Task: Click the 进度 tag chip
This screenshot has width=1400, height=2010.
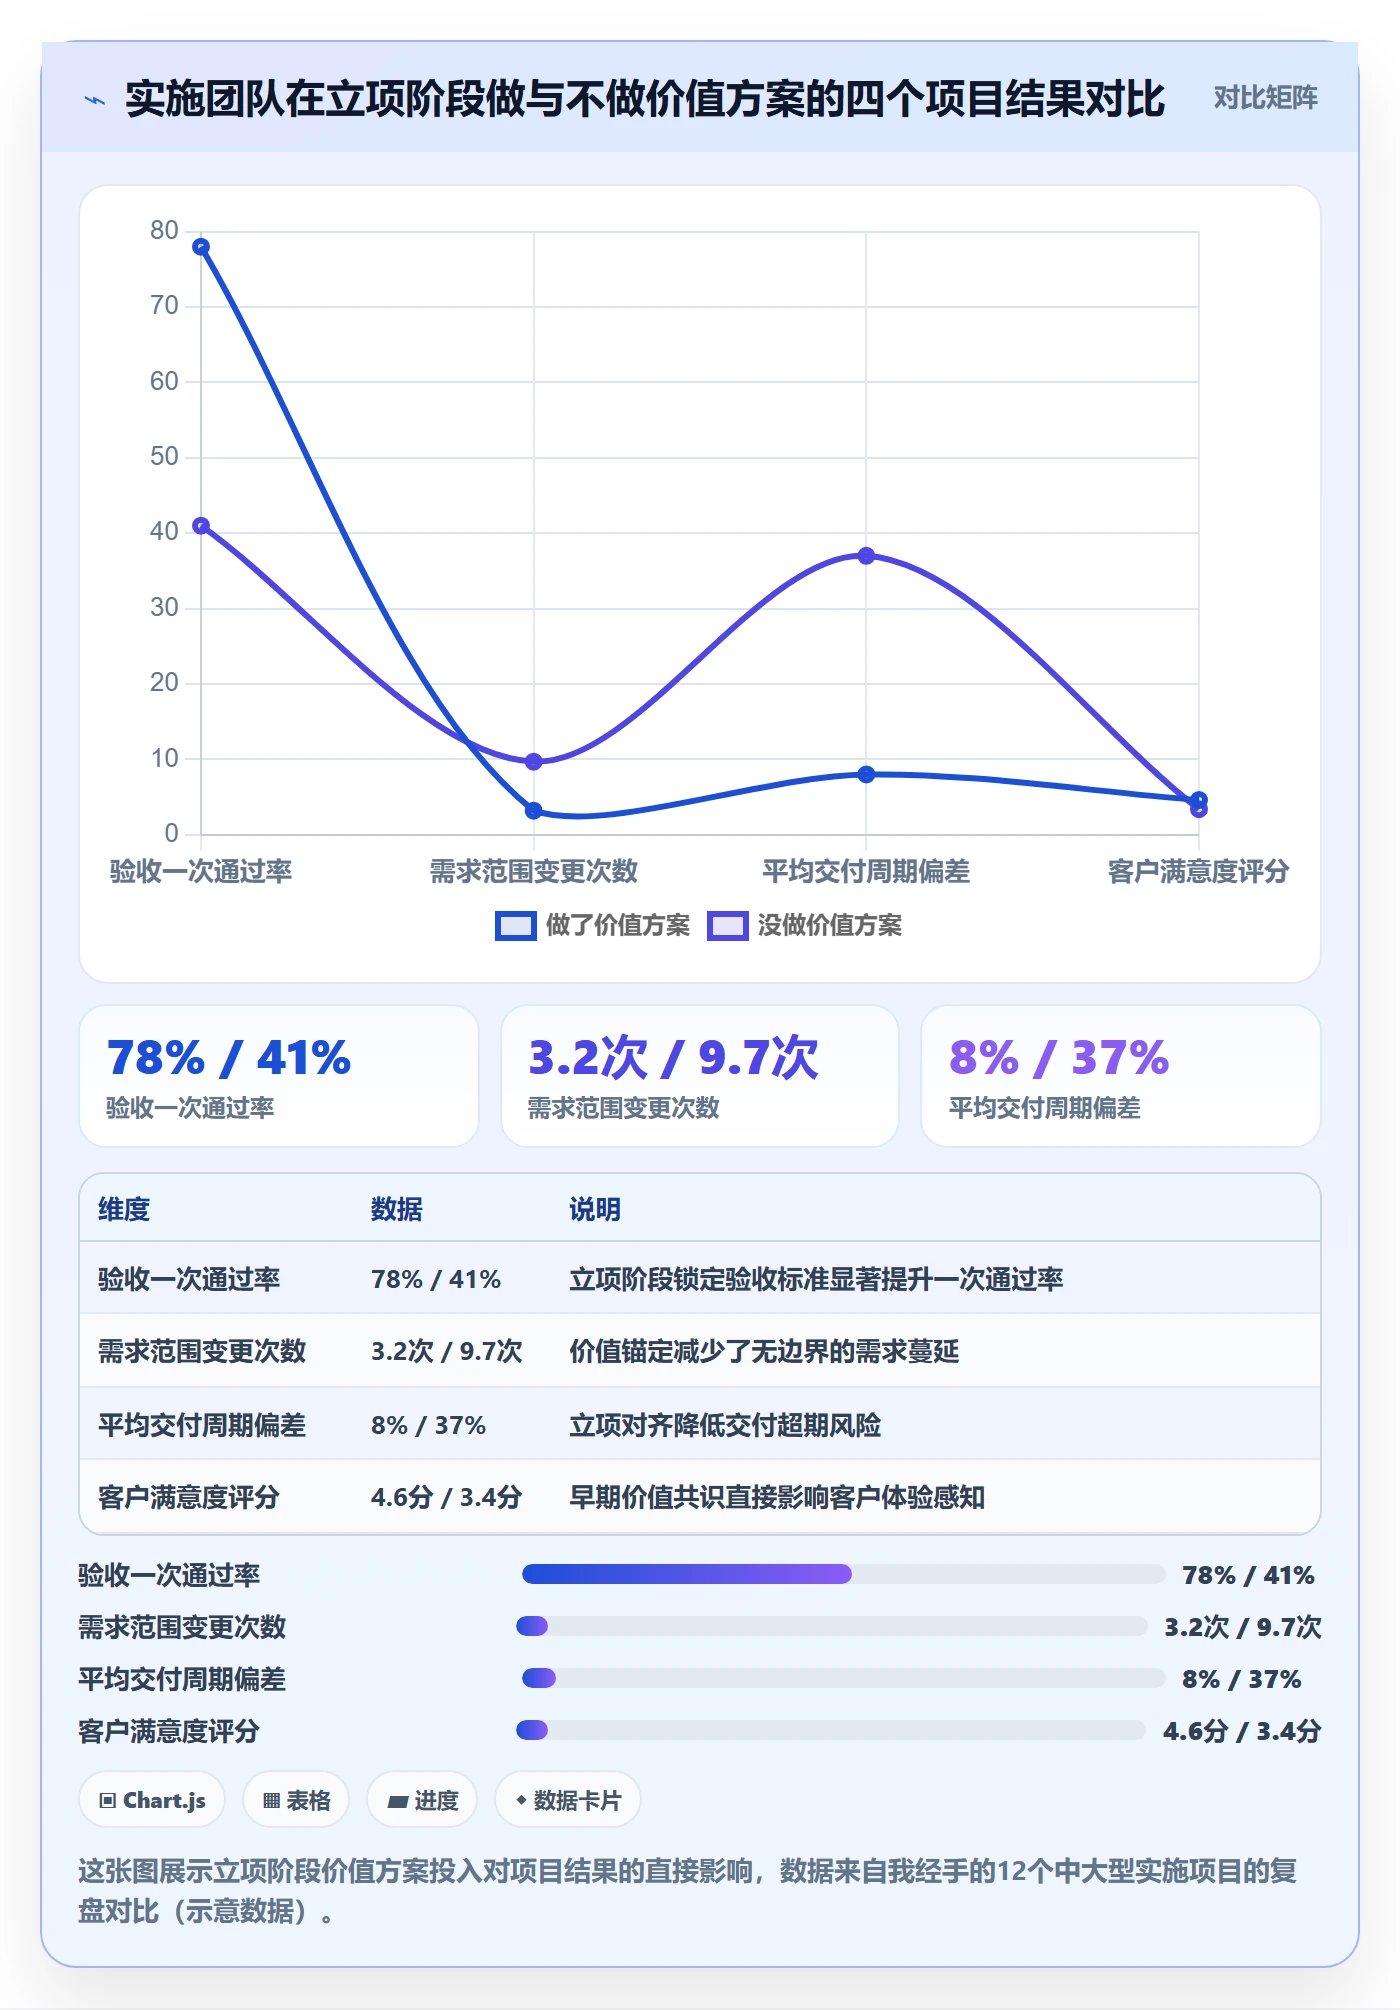Action: click(422, 1800)
